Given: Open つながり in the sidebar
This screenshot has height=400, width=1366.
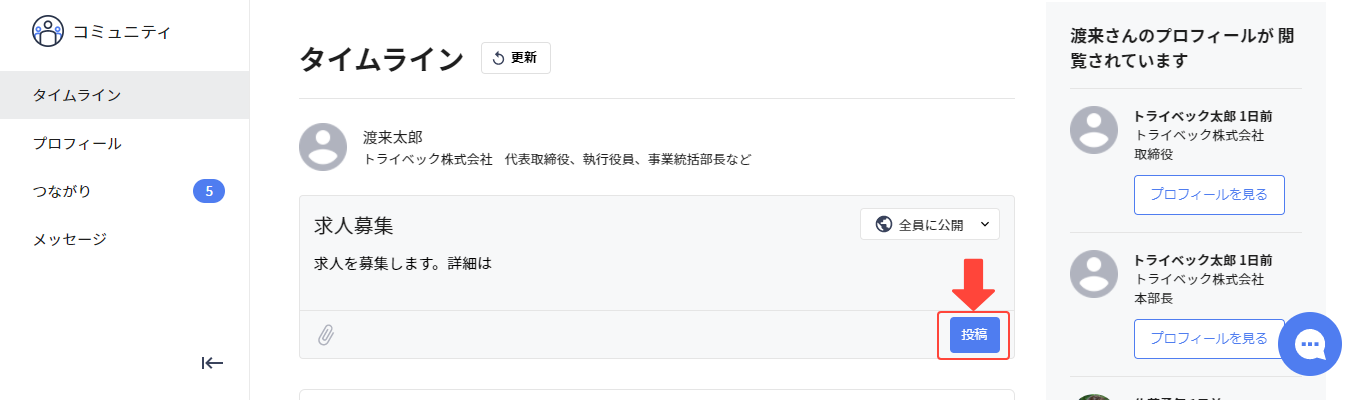Looking at the screenshot, I should click(124, 191).
